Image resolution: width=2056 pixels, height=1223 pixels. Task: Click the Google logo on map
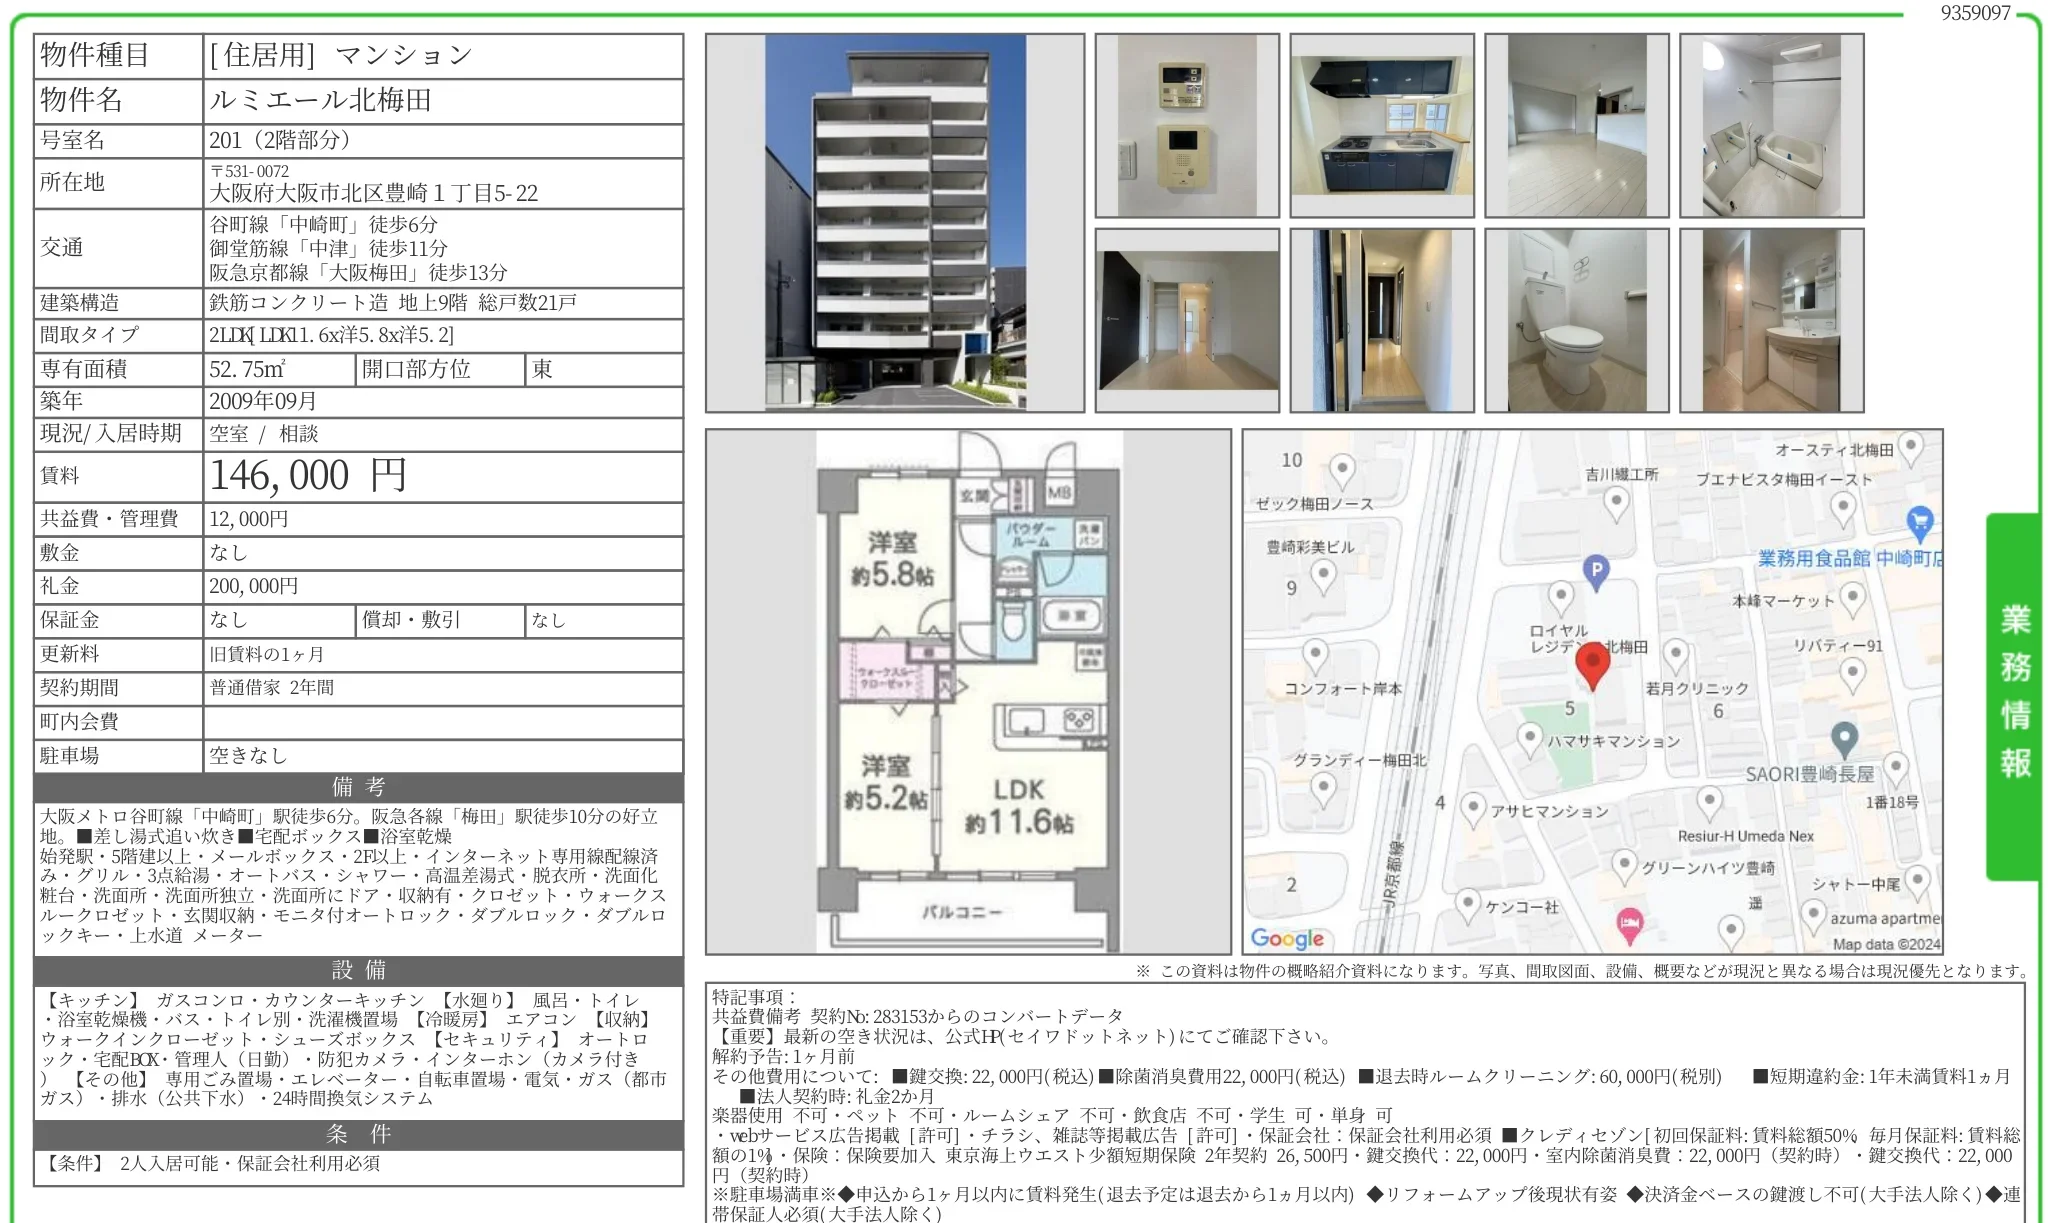pyautogui.click(x=1287, y=938)
